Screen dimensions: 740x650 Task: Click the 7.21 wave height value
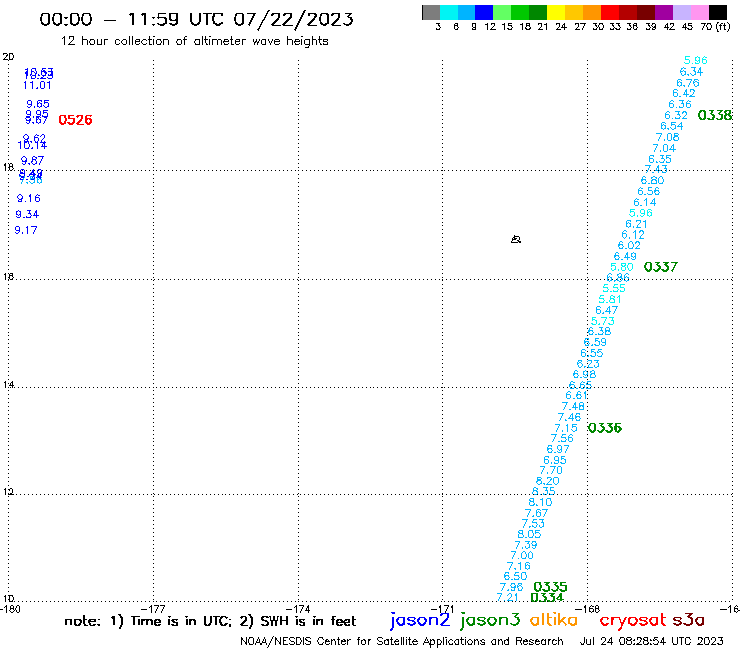507,598
